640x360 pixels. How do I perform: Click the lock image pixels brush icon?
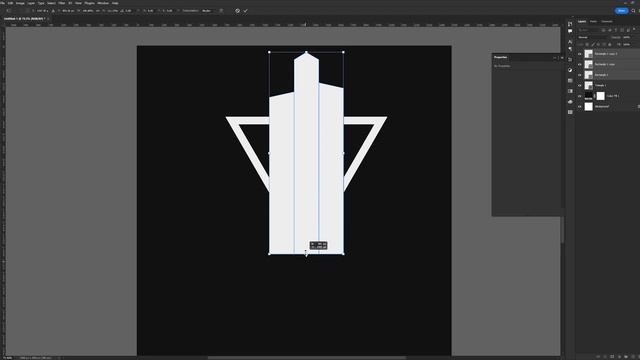(593, 44)
